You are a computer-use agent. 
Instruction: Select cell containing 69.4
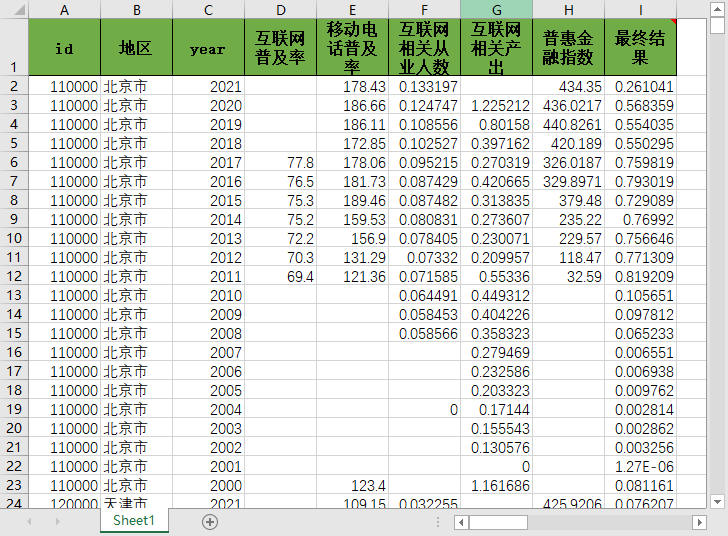click(x=280, y=277)
